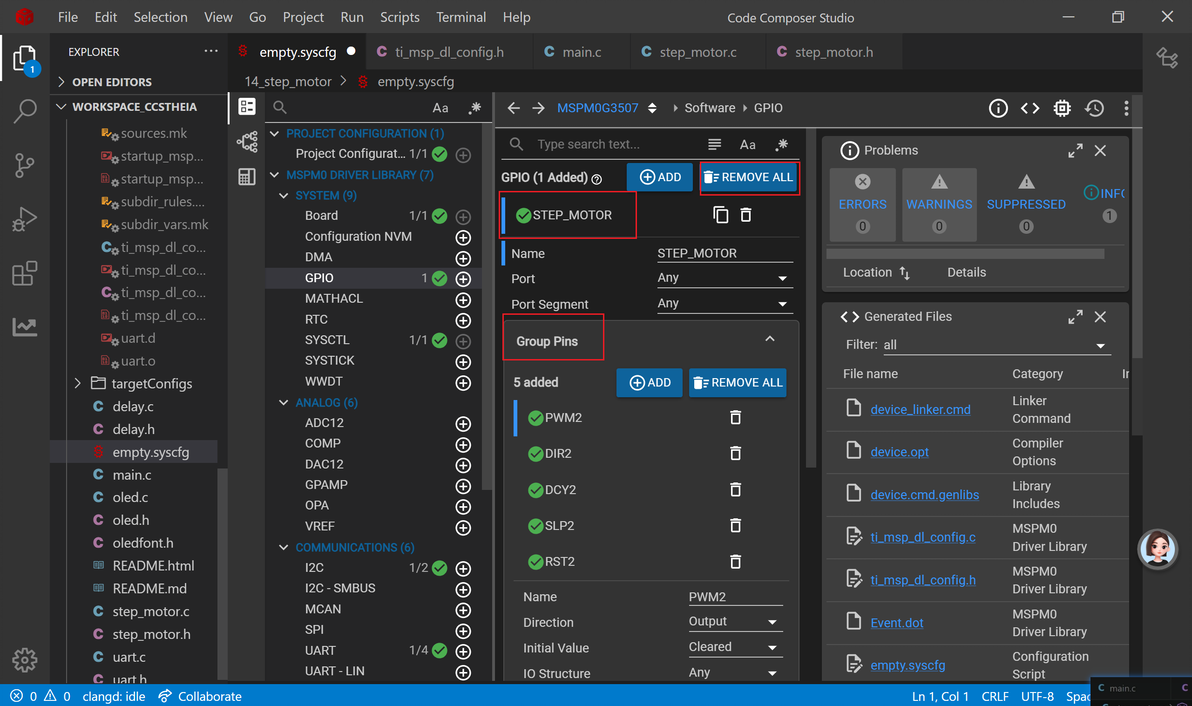
Task: Toggle the WARNINGS filter in Problems
Action: [x=939, y=204]
